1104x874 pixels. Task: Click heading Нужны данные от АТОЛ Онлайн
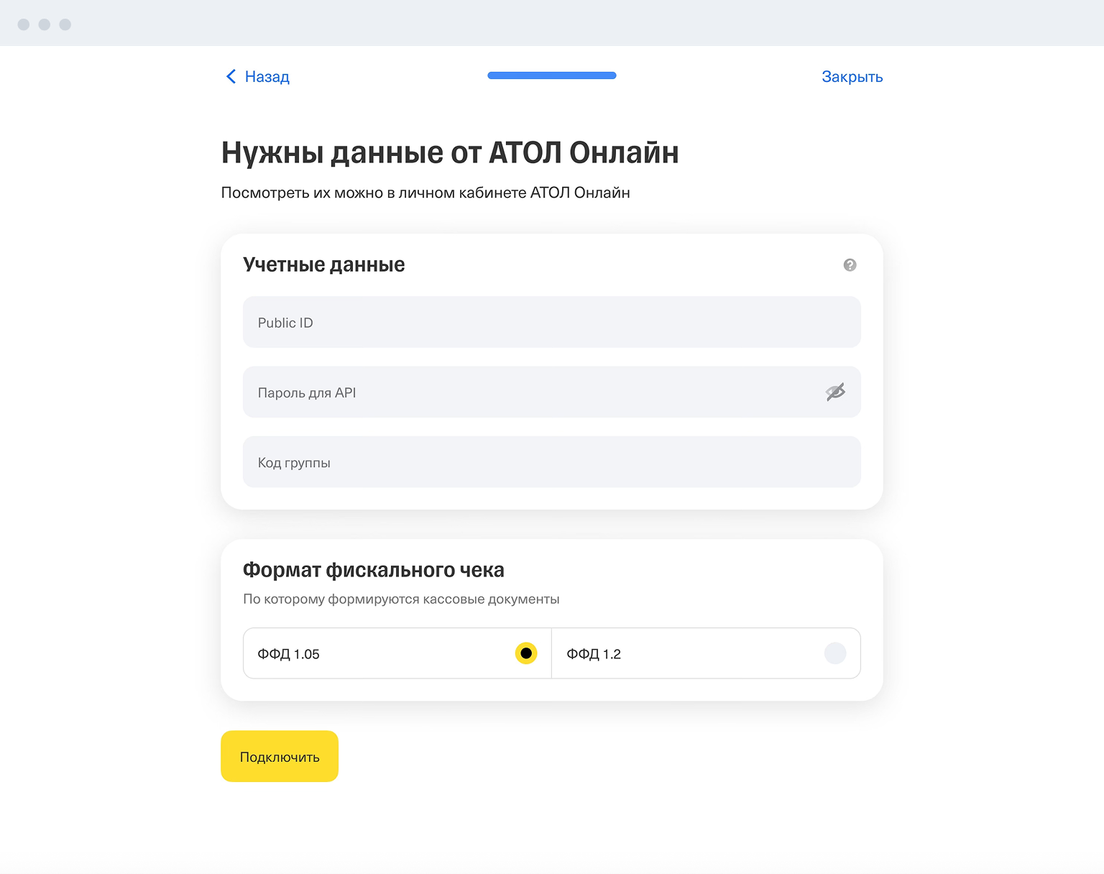(450, 153)
